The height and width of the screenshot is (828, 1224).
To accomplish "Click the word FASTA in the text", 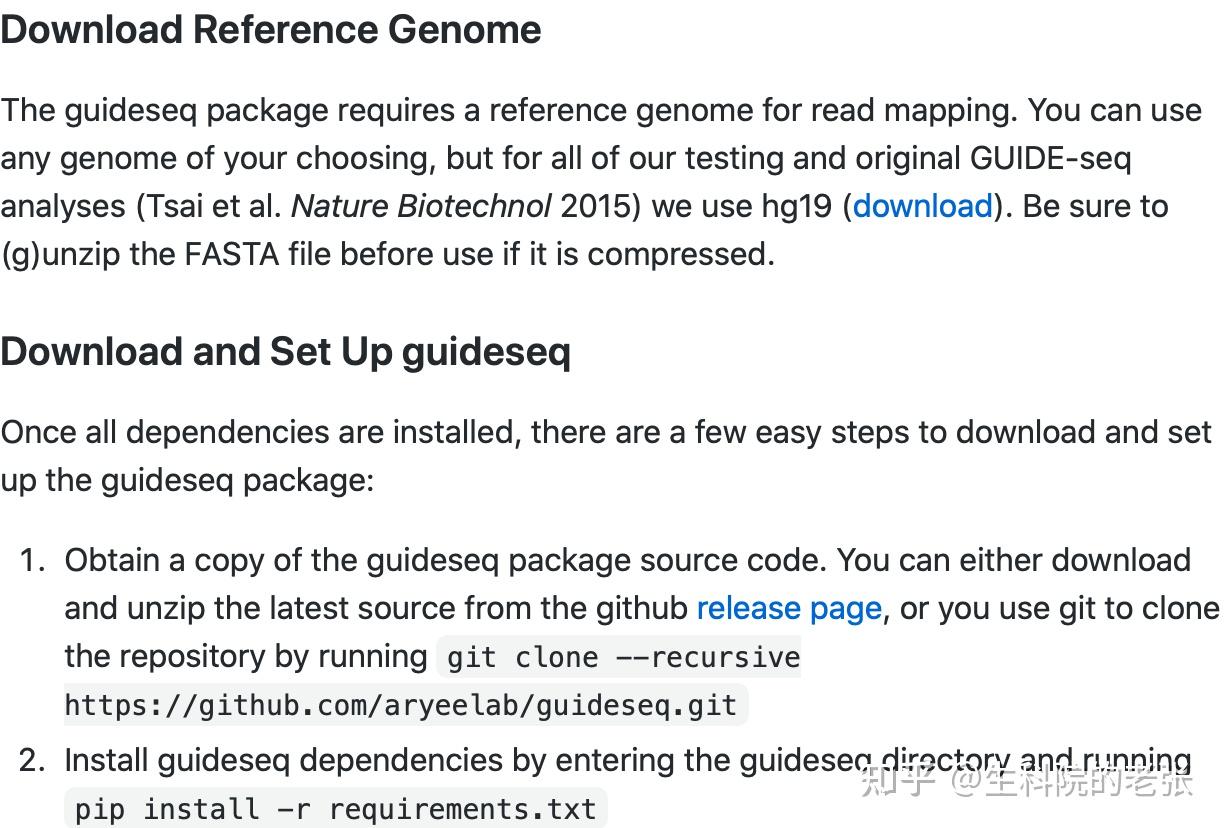I will tap(232, 254).
